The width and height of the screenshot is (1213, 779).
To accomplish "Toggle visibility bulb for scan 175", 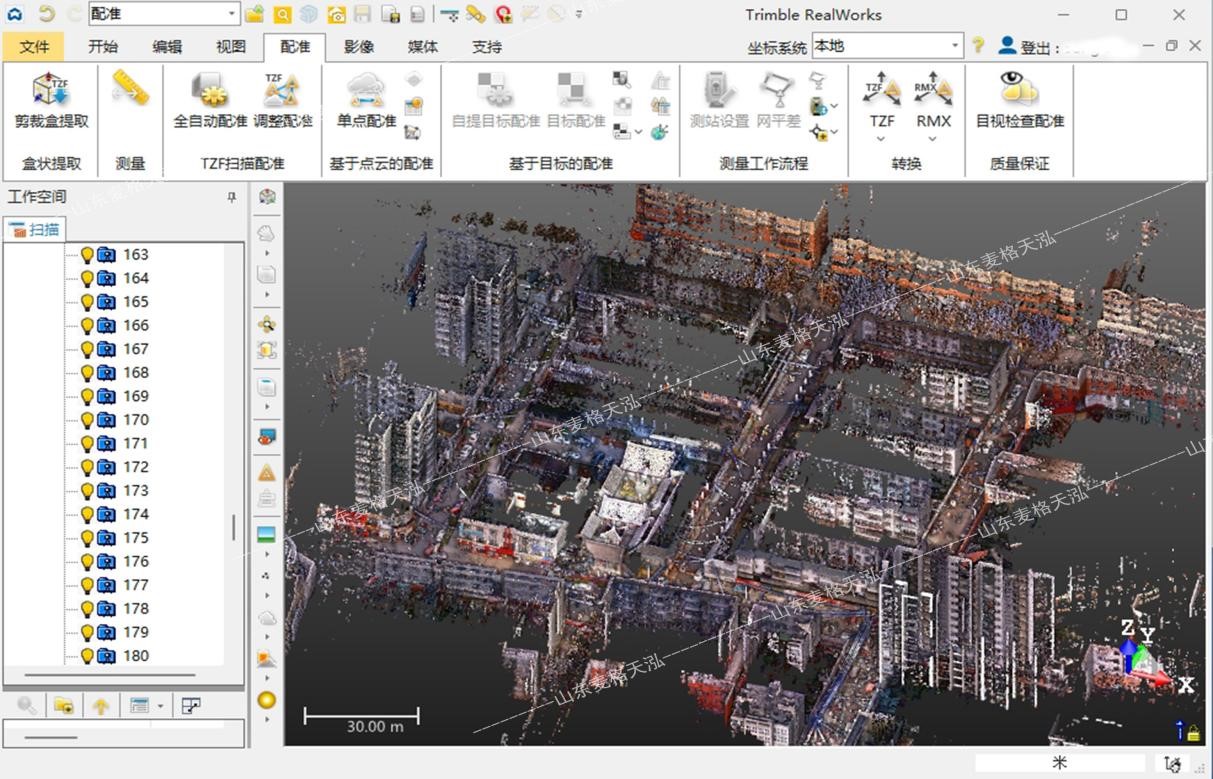I will pyautogui.click(x=87, y=538).
